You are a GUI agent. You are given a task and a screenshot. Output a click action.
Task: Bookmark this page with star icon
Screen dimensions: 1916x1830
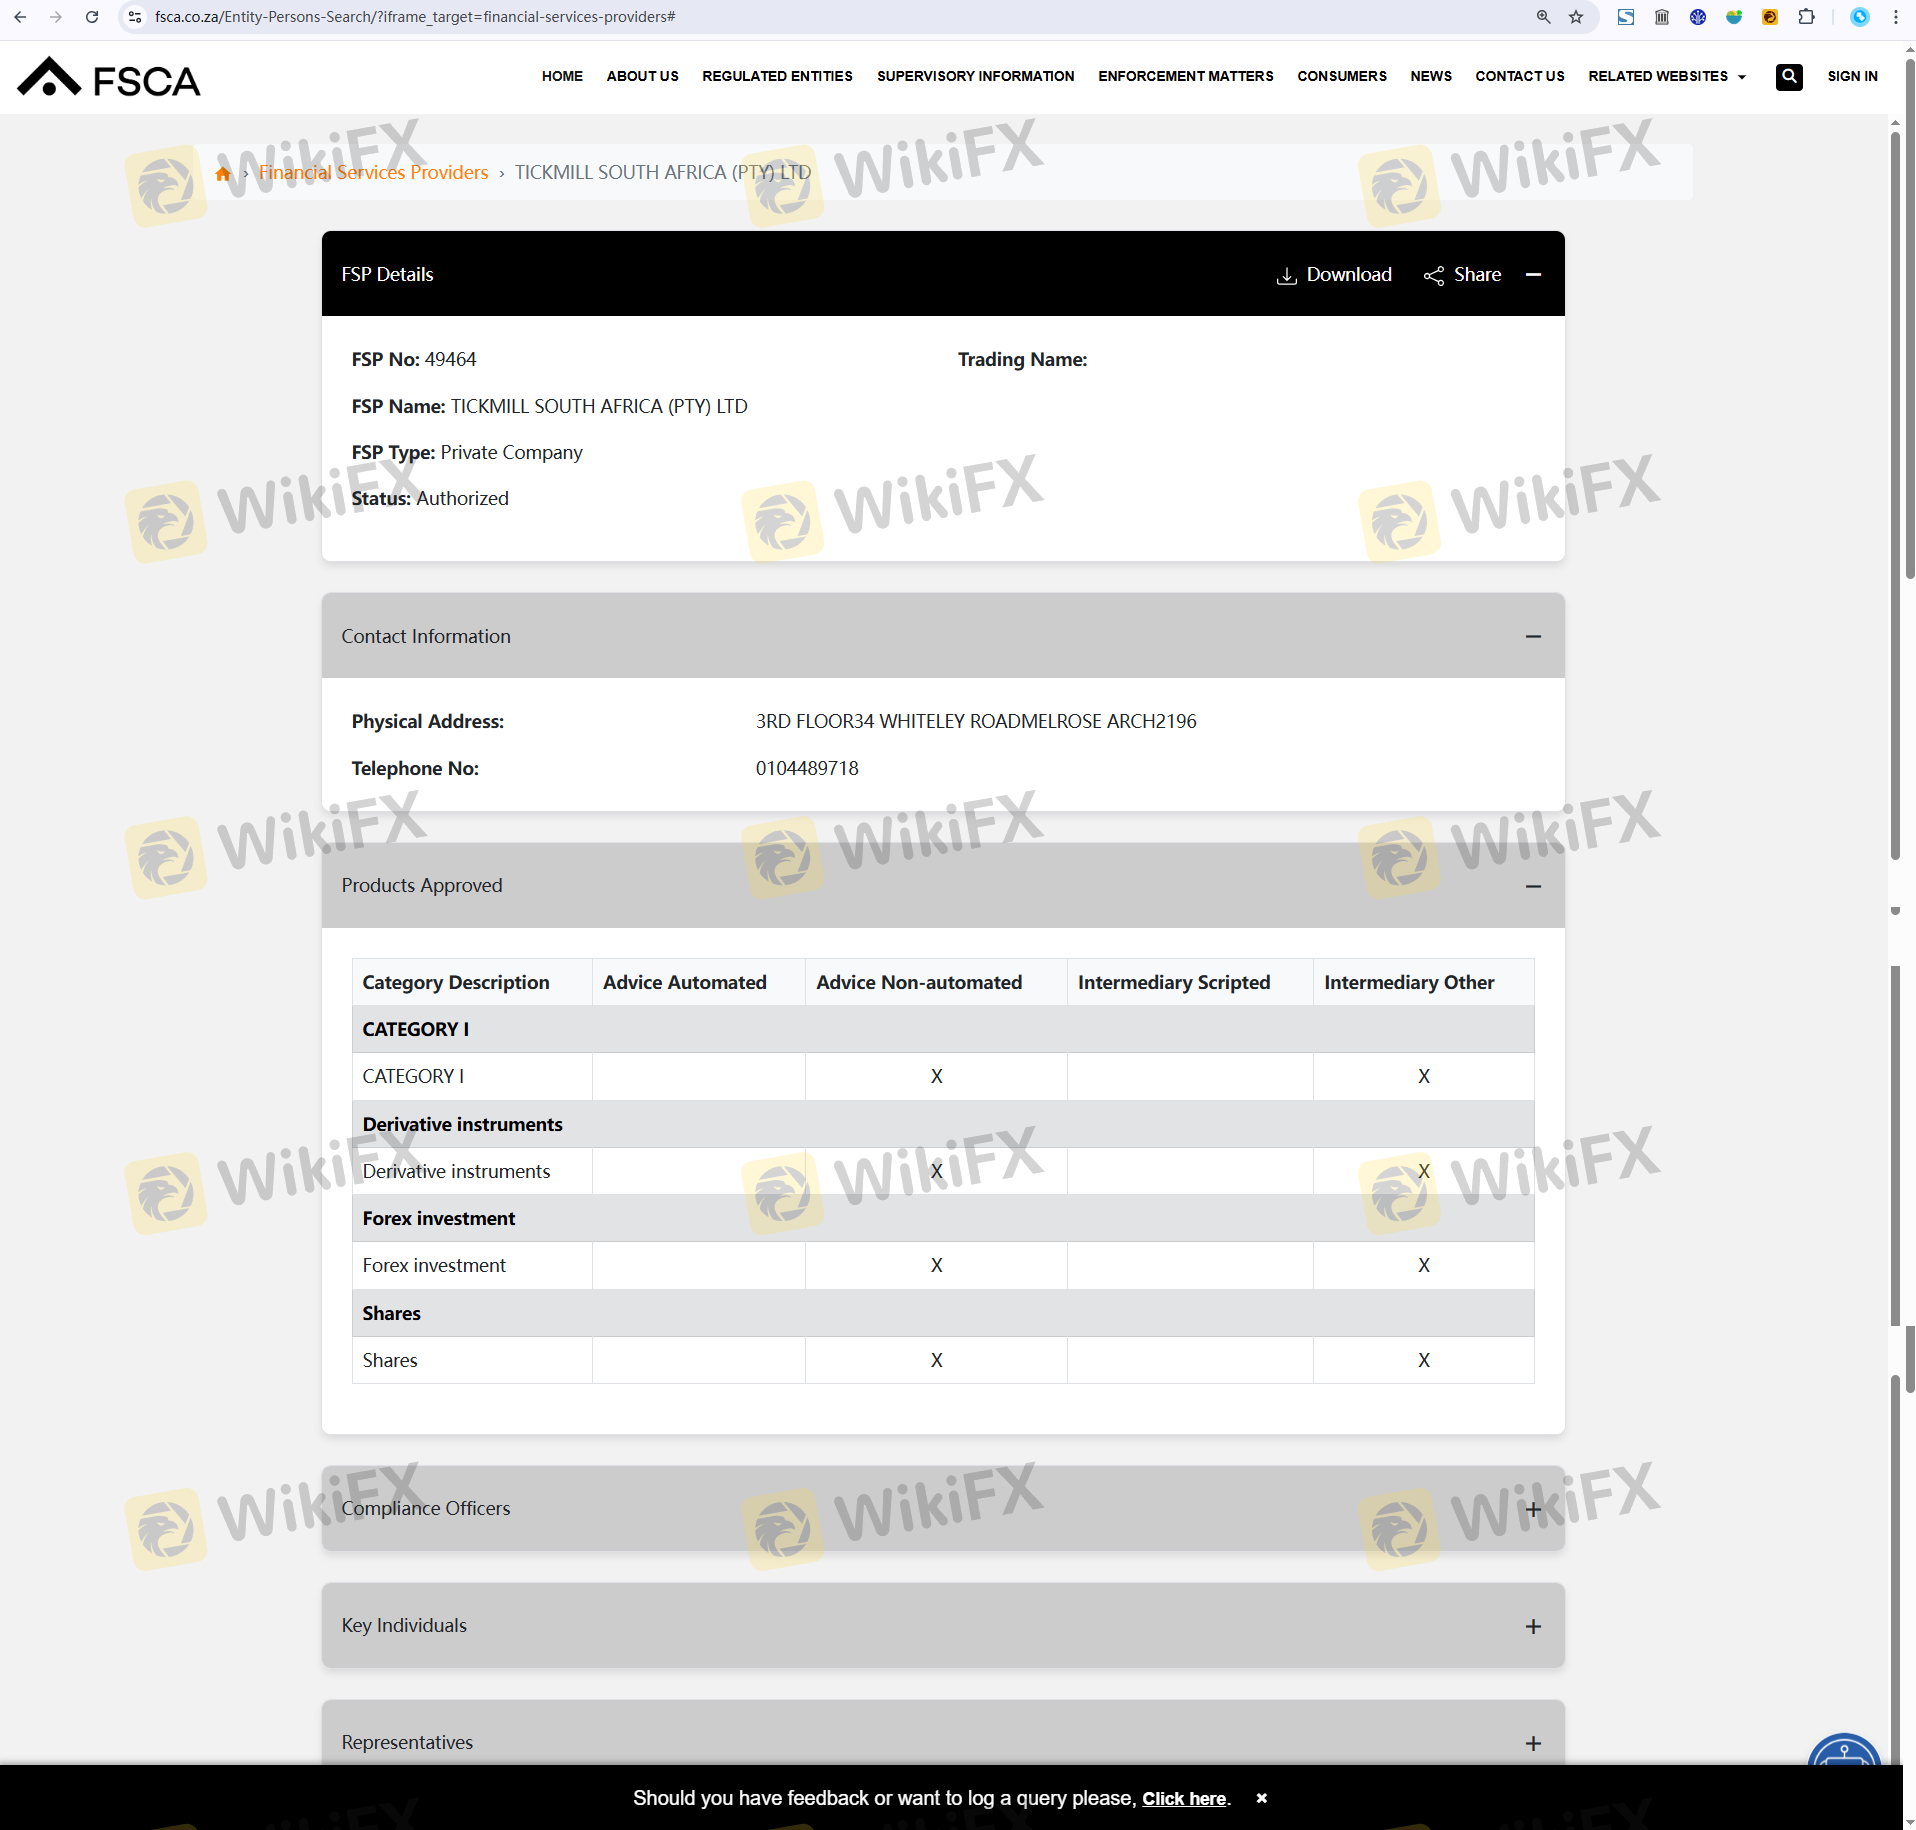(1576, 17)
